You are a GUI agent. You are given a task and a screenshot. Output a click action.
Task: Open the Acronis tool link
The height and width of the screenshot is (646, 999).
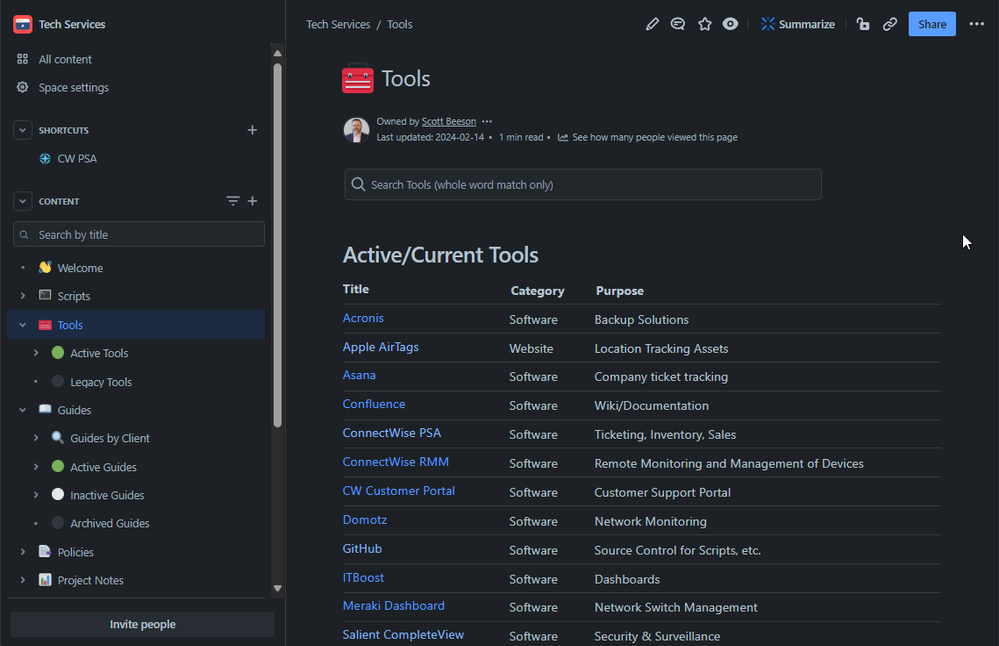363,318
